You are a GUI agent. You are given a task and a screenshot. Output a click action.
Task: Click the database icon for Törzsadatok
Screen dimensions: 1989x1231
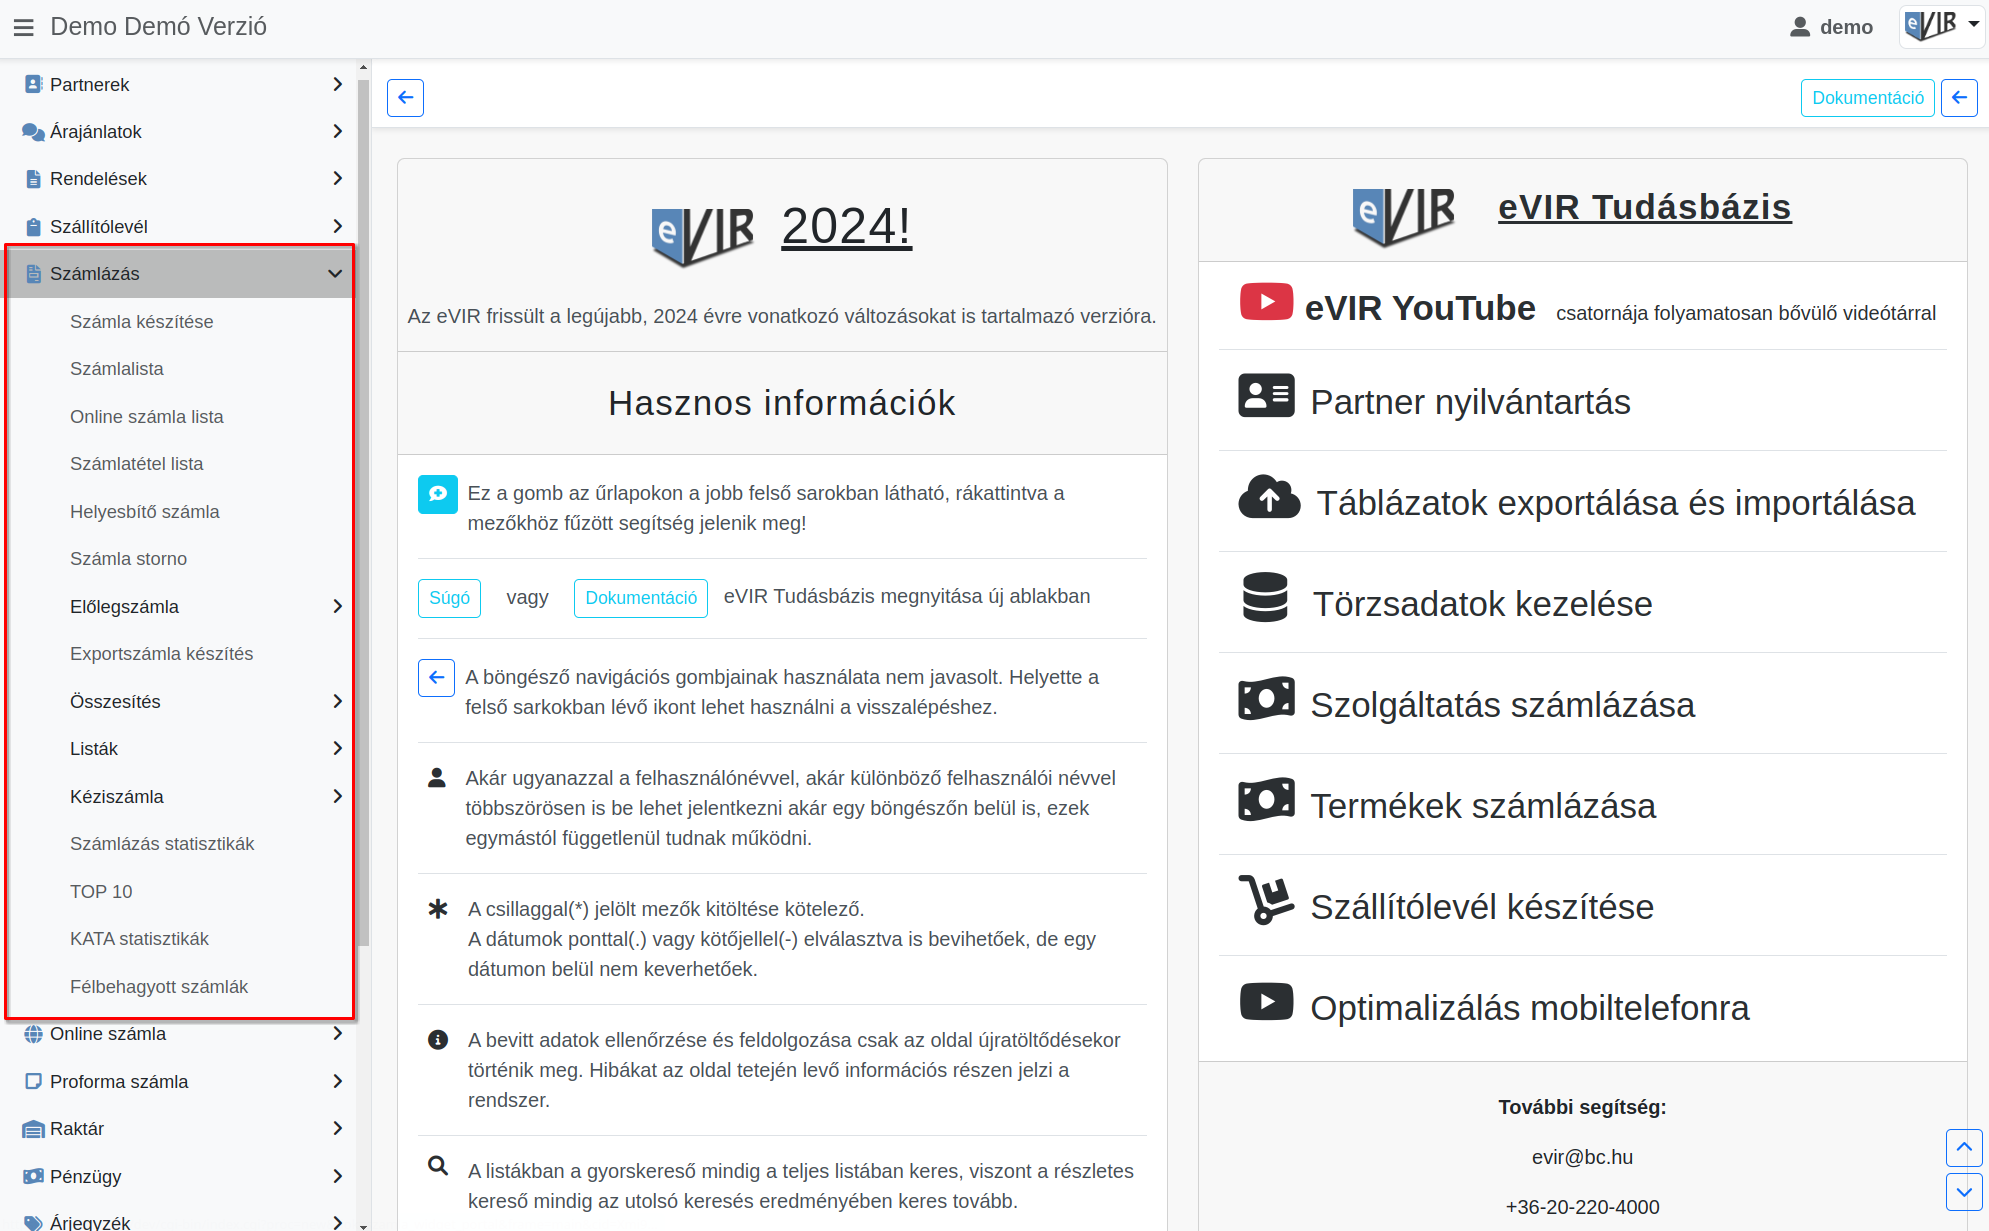[1265, 597]
